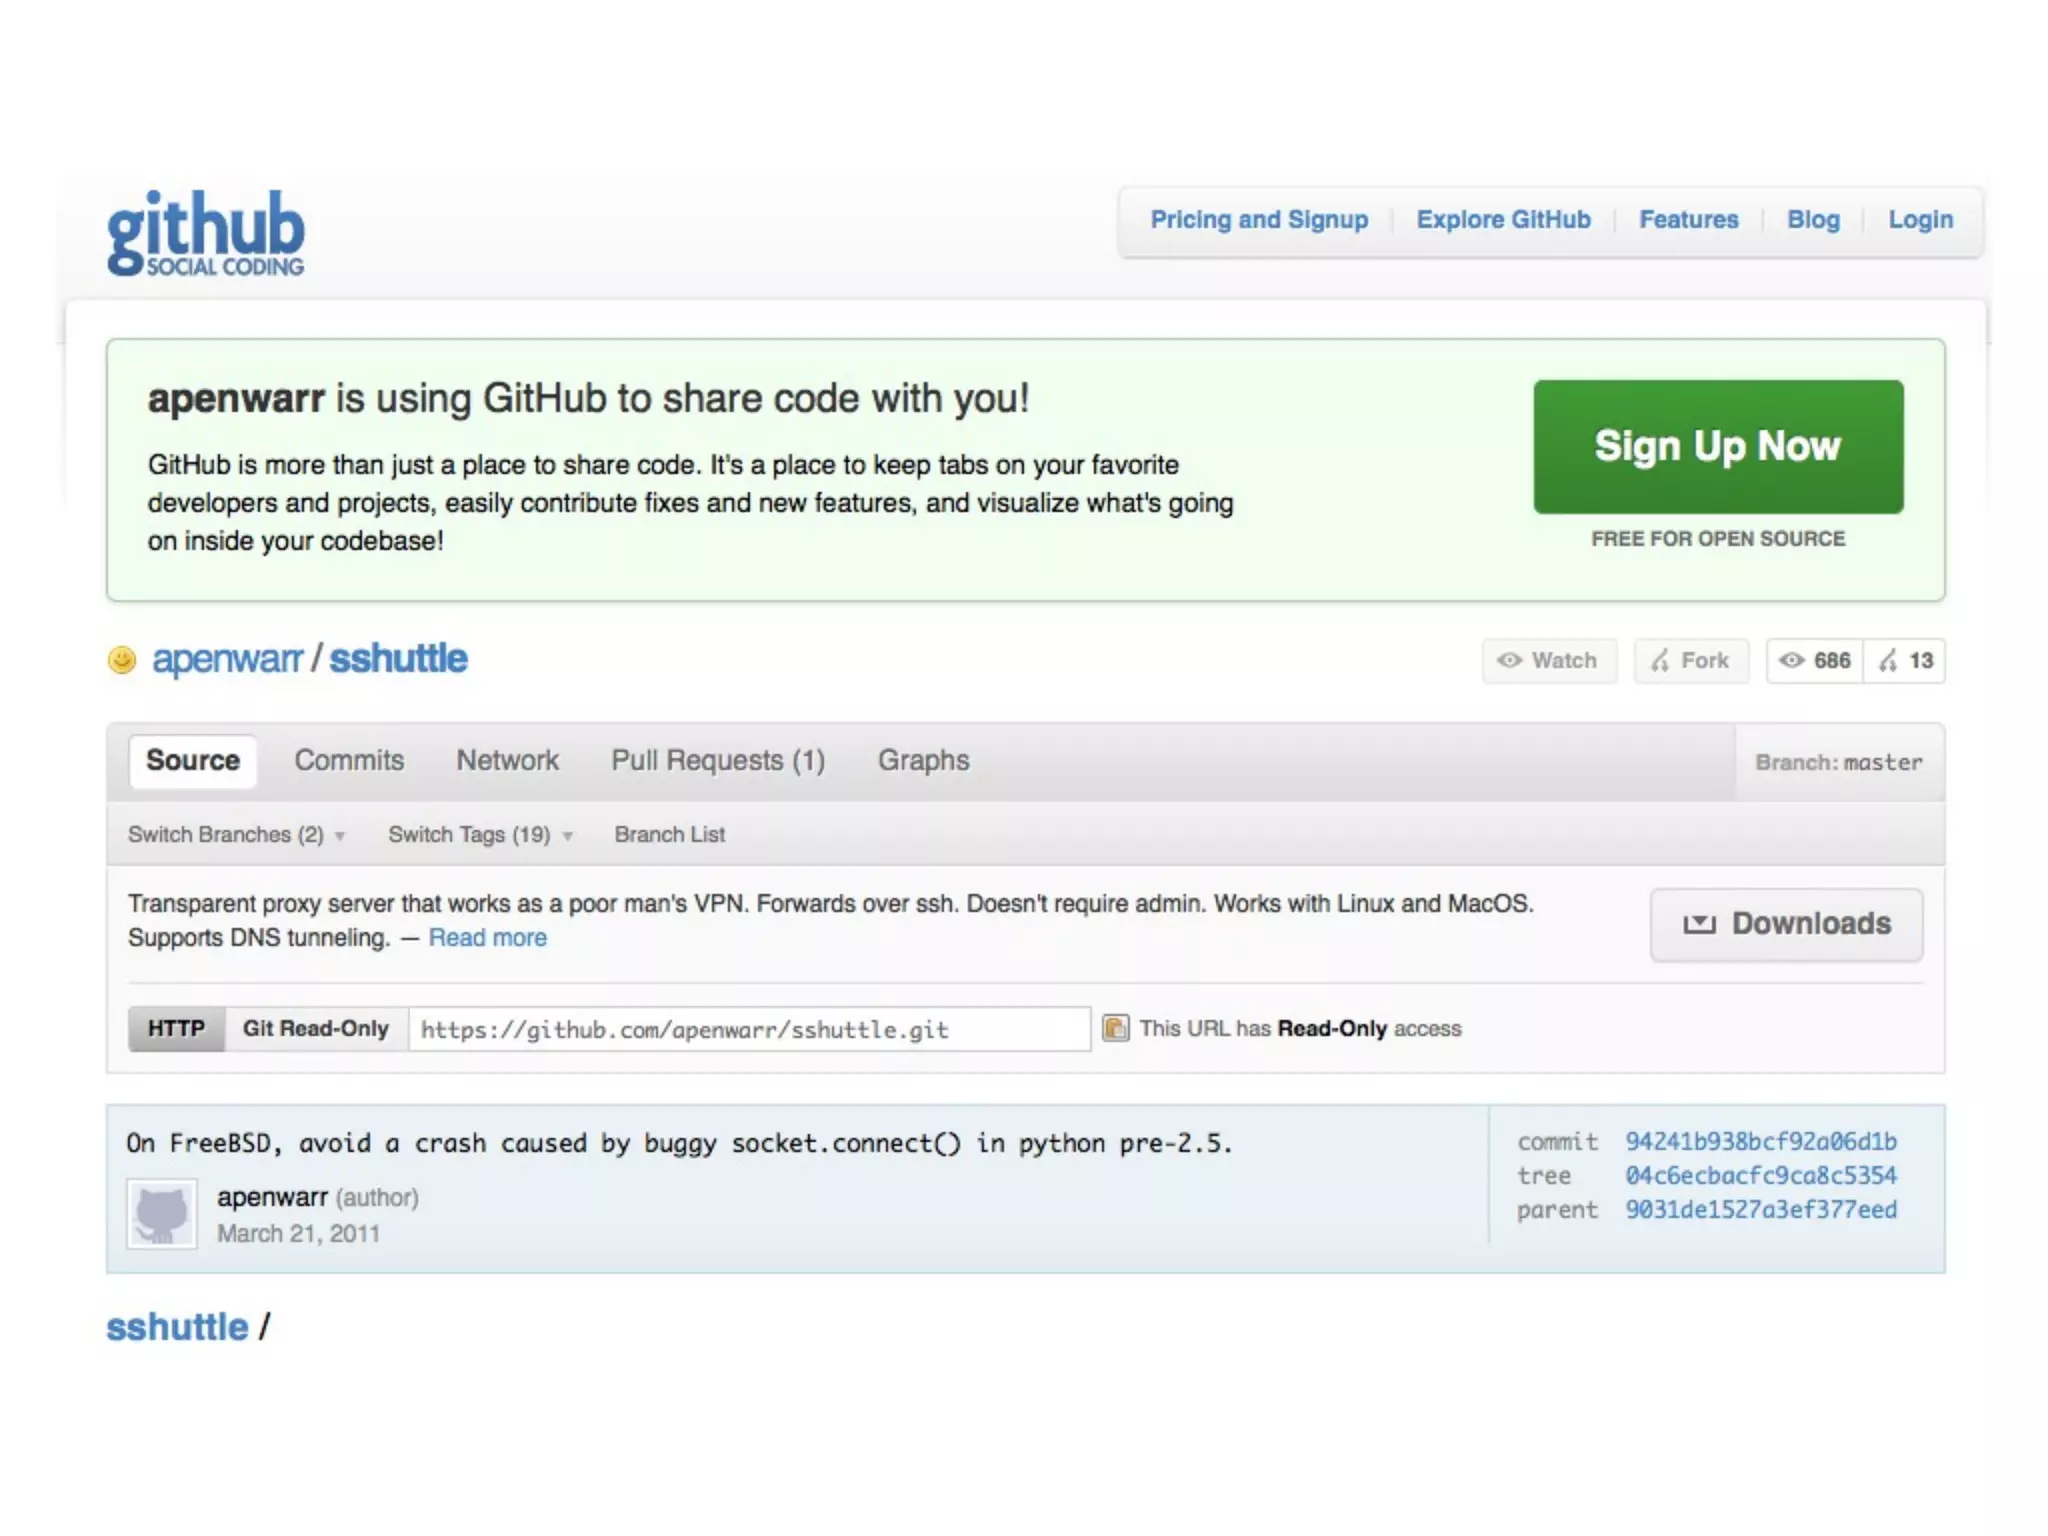Open the Pull Requests (1) tab
Image resolution: width=2048 pixels, height=1536 pixels.
click(x=718, y=761)
